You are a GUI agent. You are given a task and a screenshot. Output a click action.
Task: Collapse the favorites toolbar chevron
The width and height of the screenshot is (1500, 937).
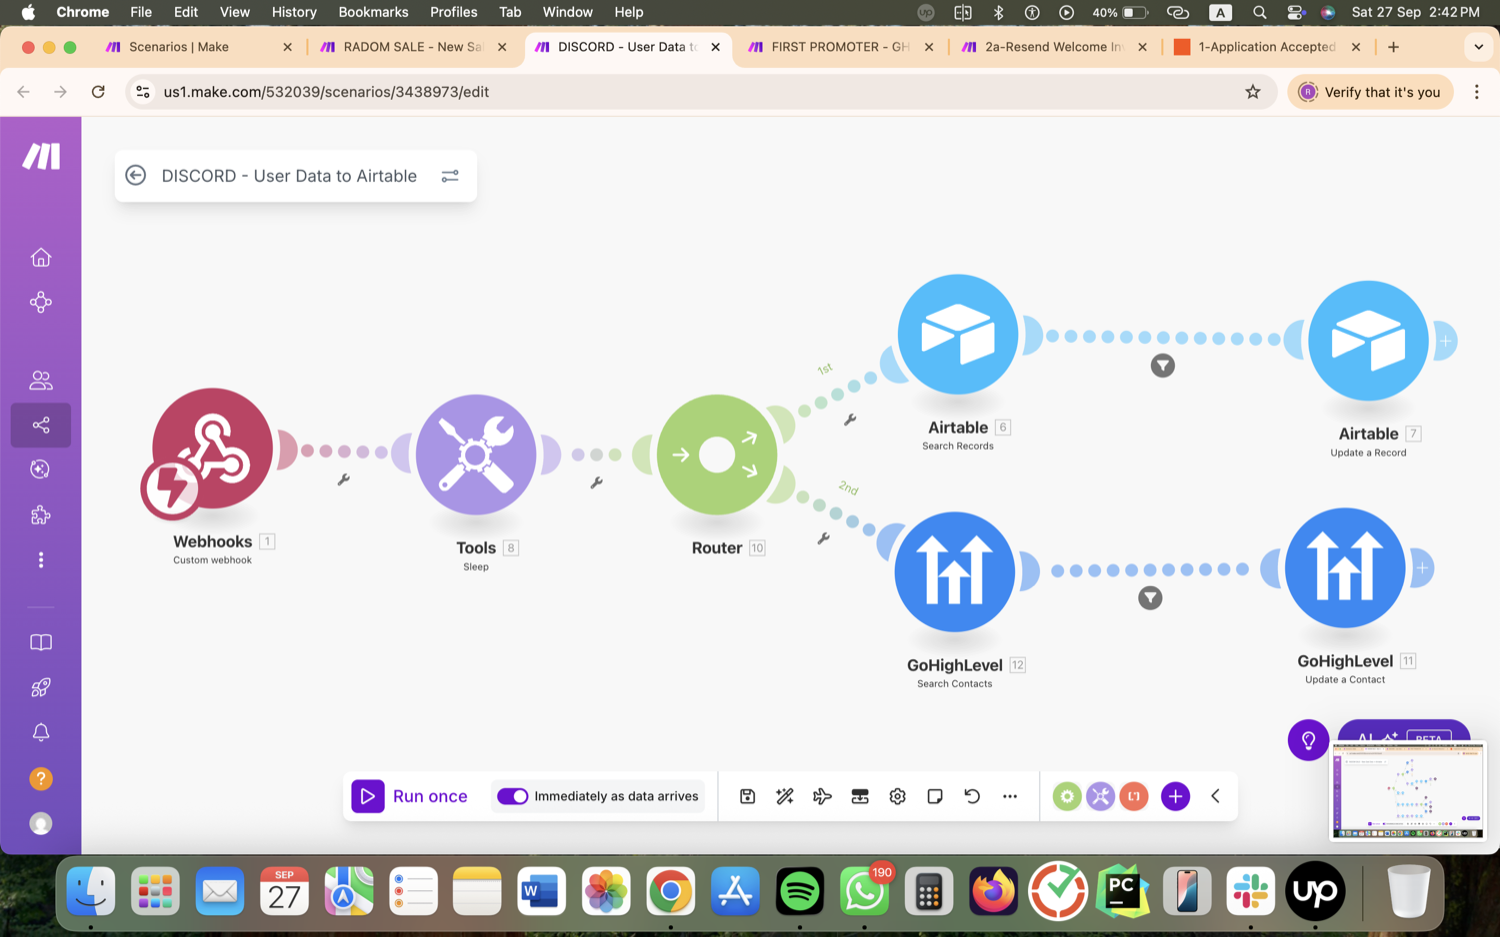tap(1216, 796)
